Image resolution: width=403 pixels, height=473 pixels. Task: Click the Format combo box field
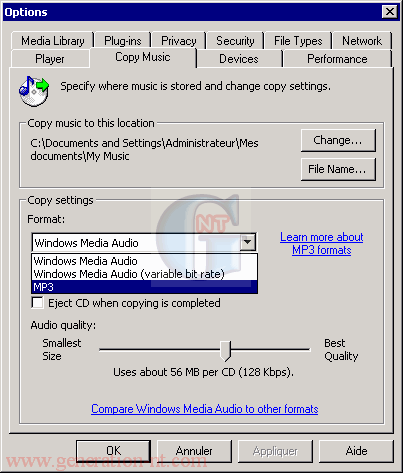[144, 242]
